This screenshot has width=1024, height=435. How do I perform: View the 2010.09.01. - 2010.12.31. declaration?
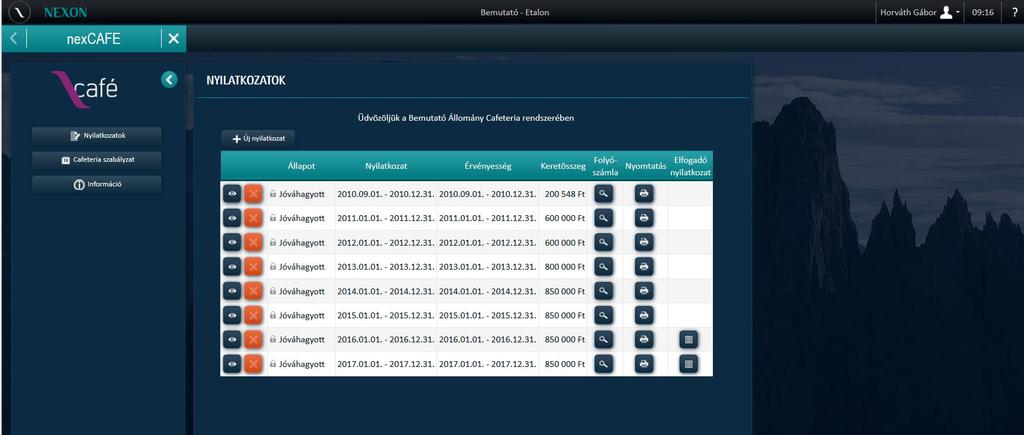(232, 193)
